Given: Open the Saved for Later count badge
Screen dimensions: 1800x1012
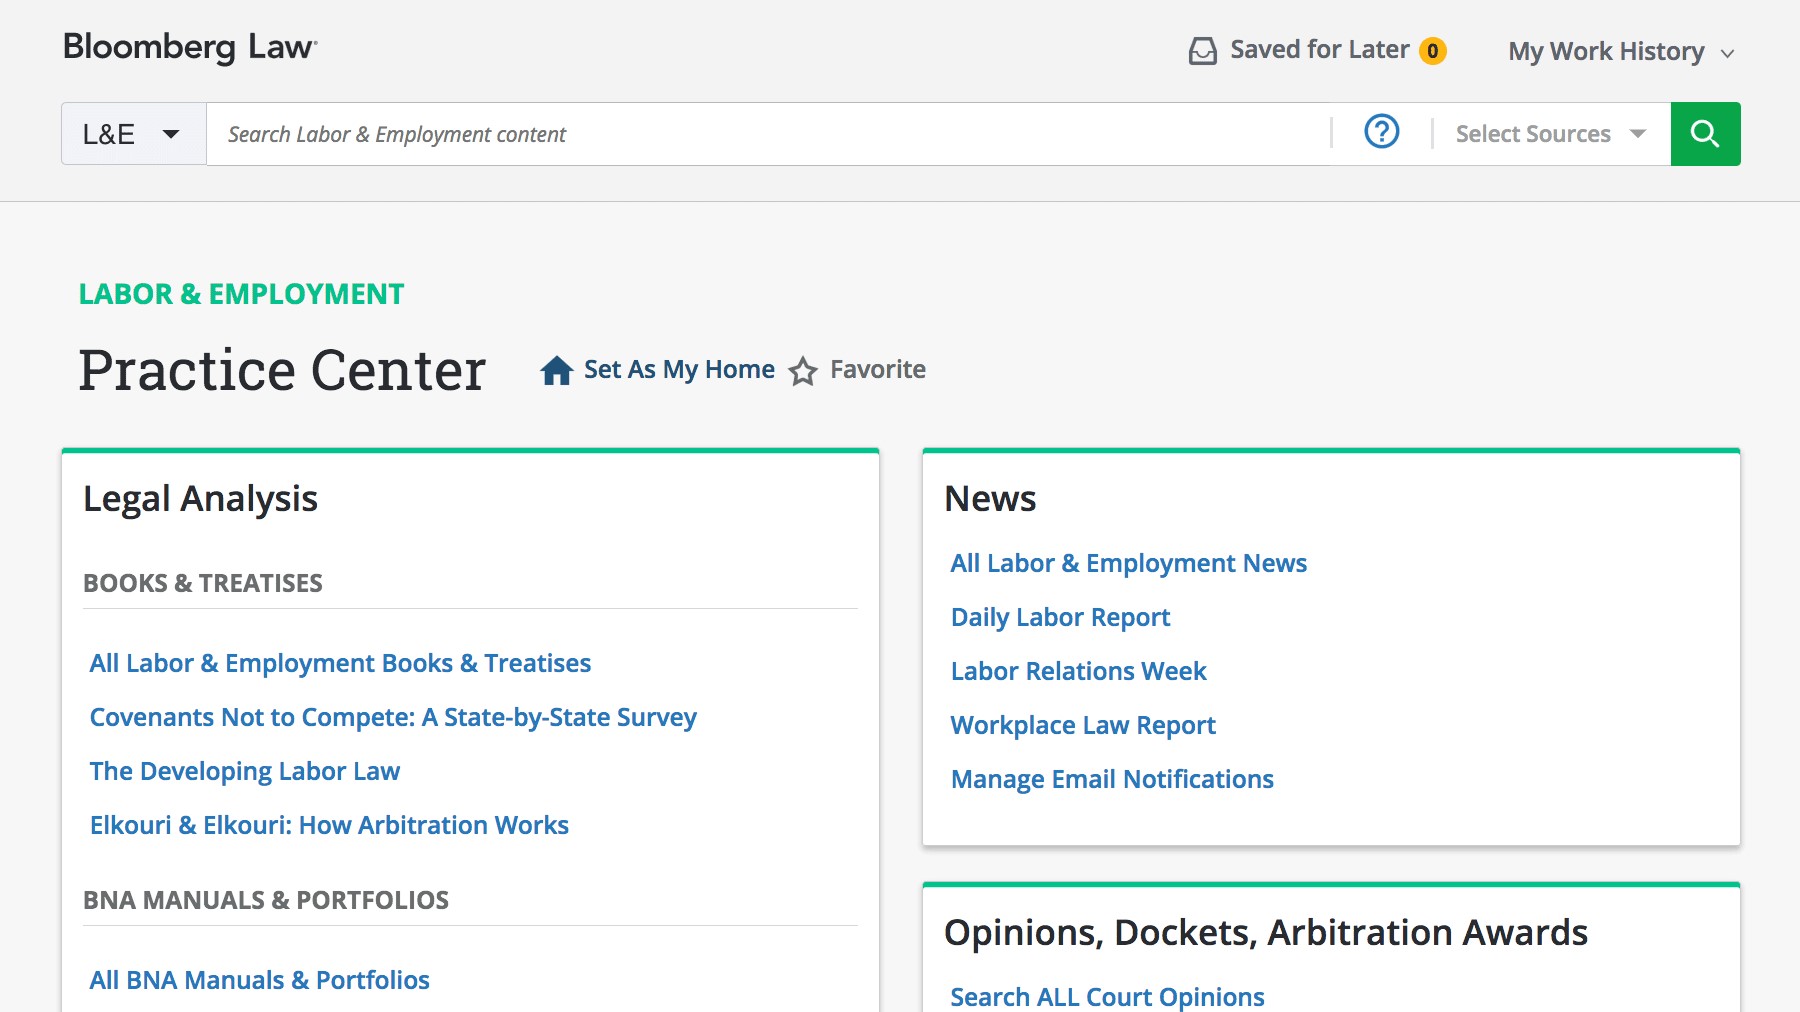Looking at the screenshot, I should point(1433,51).
